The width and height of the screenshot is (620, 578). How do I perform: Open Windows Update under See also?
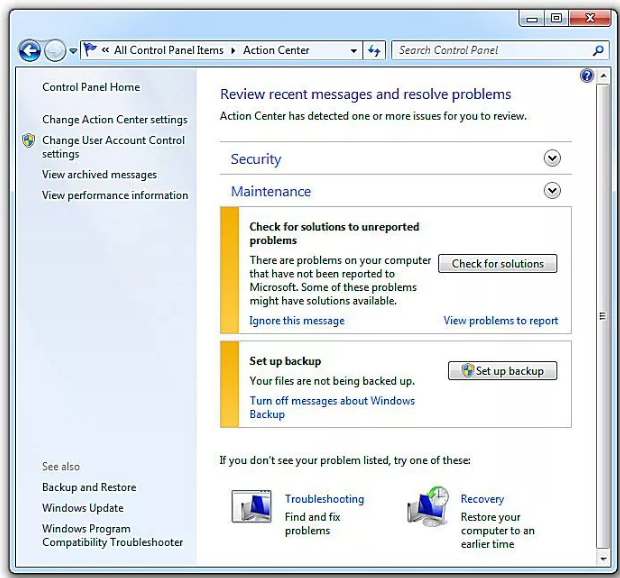(x=83, y=508)
